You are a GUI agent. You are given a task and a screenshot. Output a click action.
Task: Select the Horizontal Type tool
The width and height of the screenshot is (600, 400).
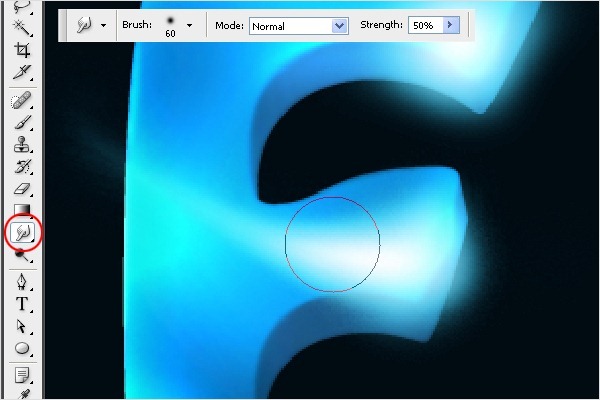22,304
